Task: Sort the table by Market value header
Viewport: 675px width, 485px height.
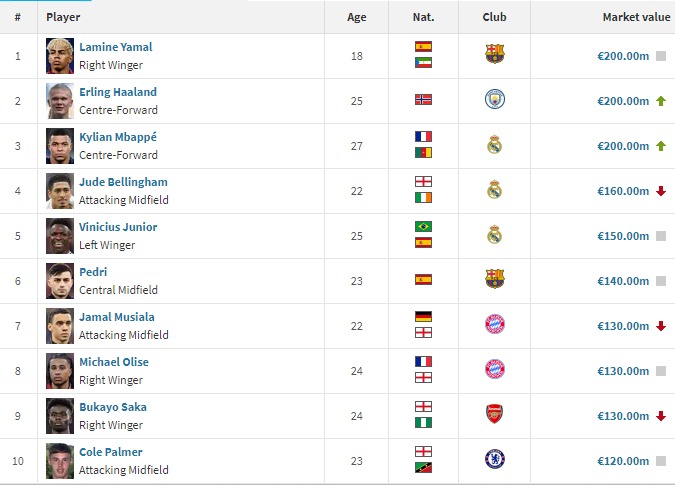Action: pos(636,17)
